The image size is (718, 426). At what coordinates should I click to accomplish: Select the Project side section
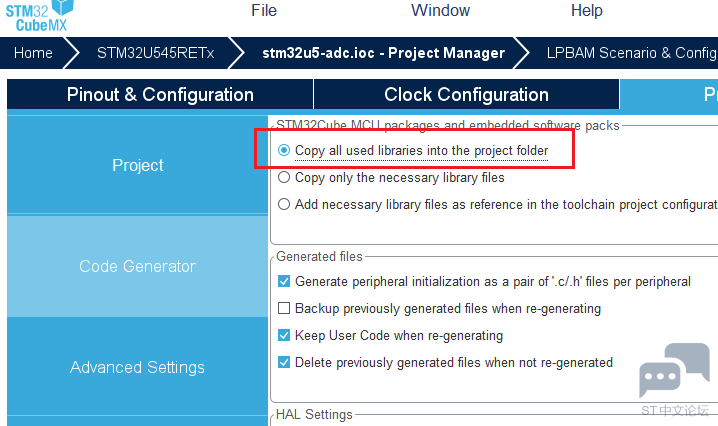(137, 165)
